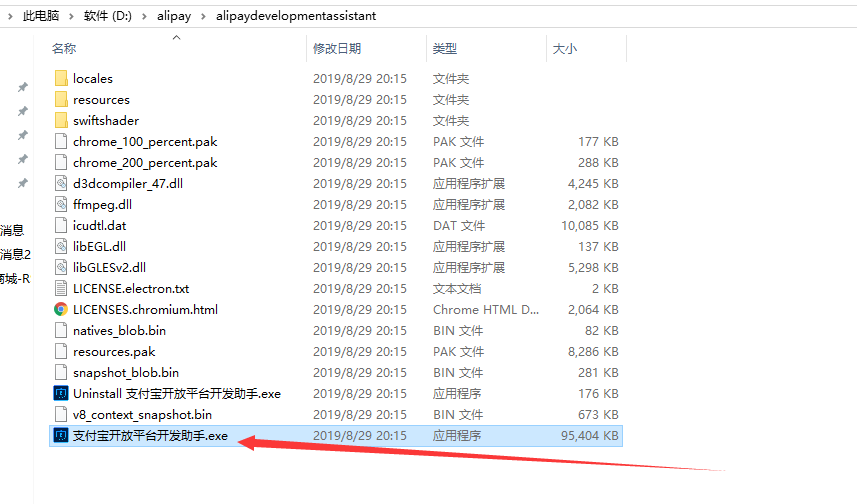Image resolution: width=857 pixels, height=504 pixels.
Task: Open the locales folder icon
Action: point(61,78)
